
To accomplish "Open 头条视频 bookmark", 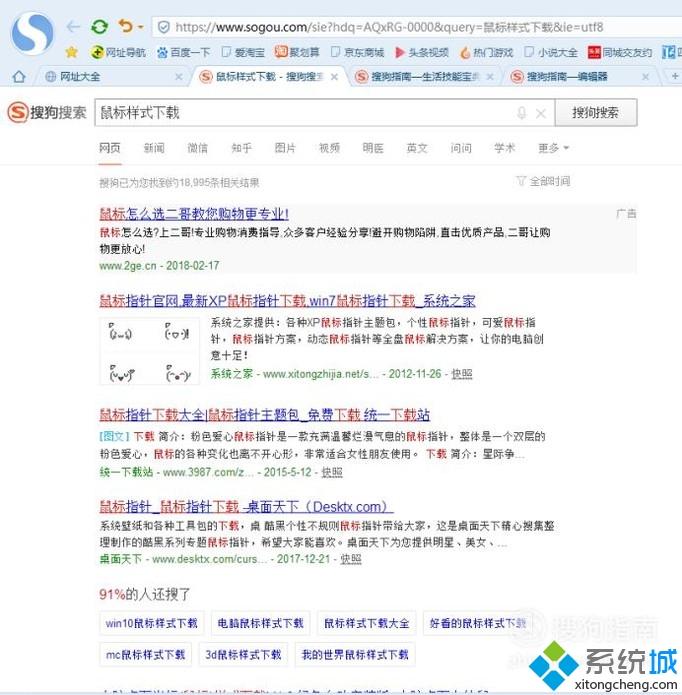I will pos(422,52).
